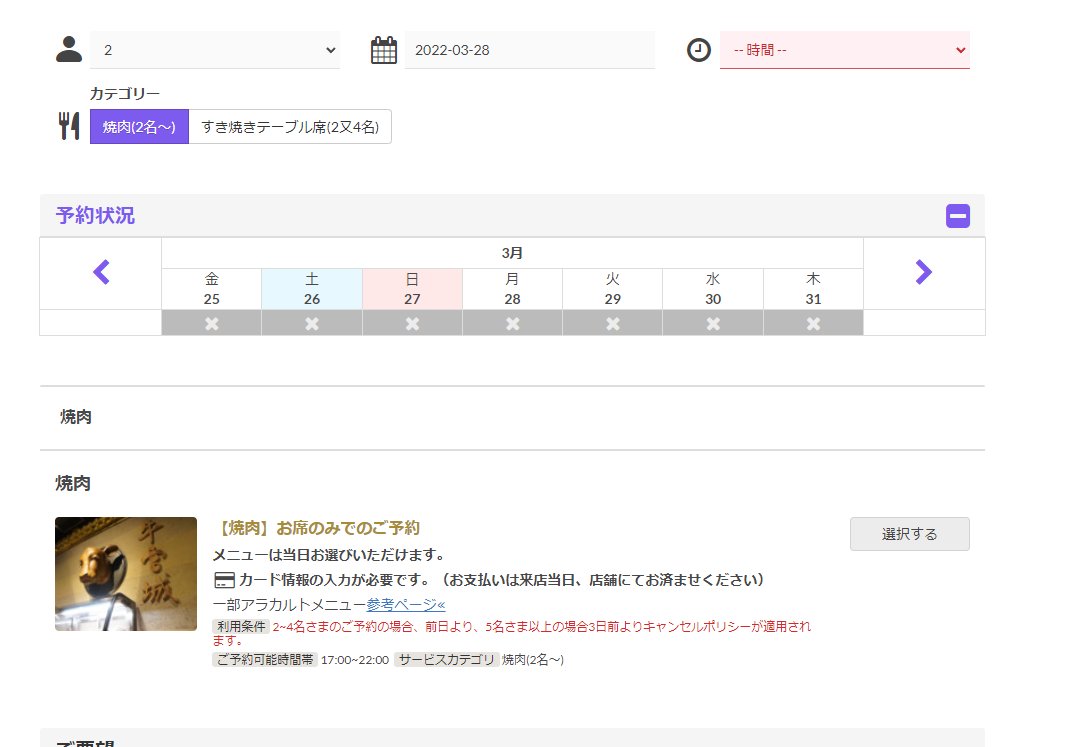Open the 【焼肉】お席のみでのご予約 title
The width and height of the screenshot is (1075, 747).
(x=316, y=528)
